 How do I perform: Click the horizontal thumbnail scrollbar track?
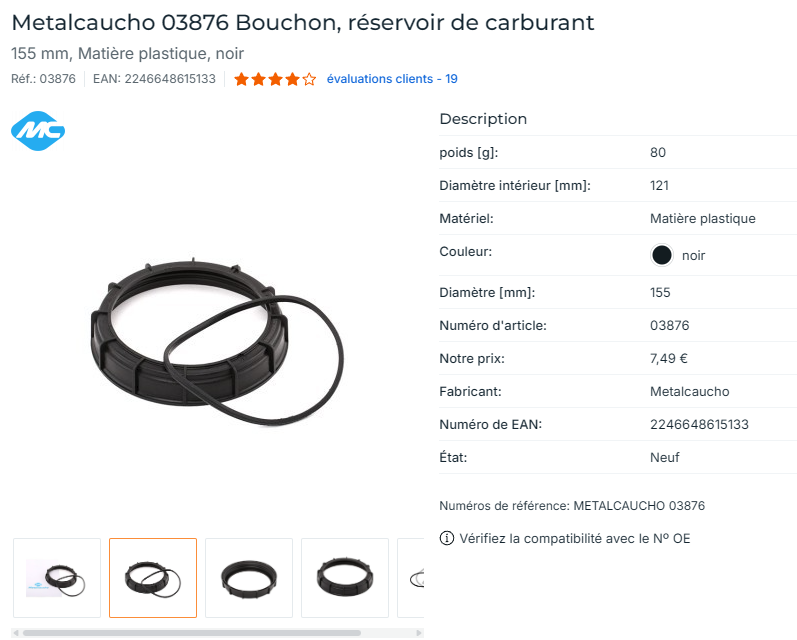tap(218, 633)
